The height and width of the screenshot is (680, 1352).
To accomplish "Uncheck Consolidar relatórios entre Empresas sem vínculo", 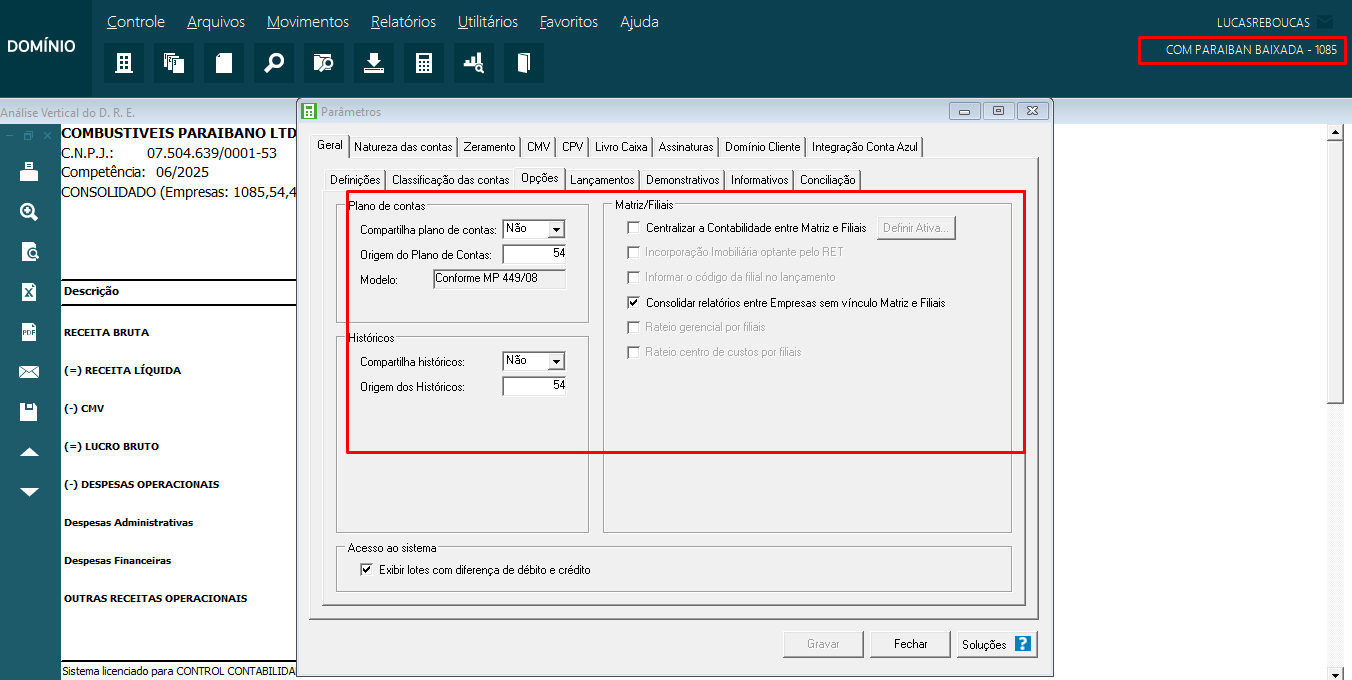I will coord(633,302).
